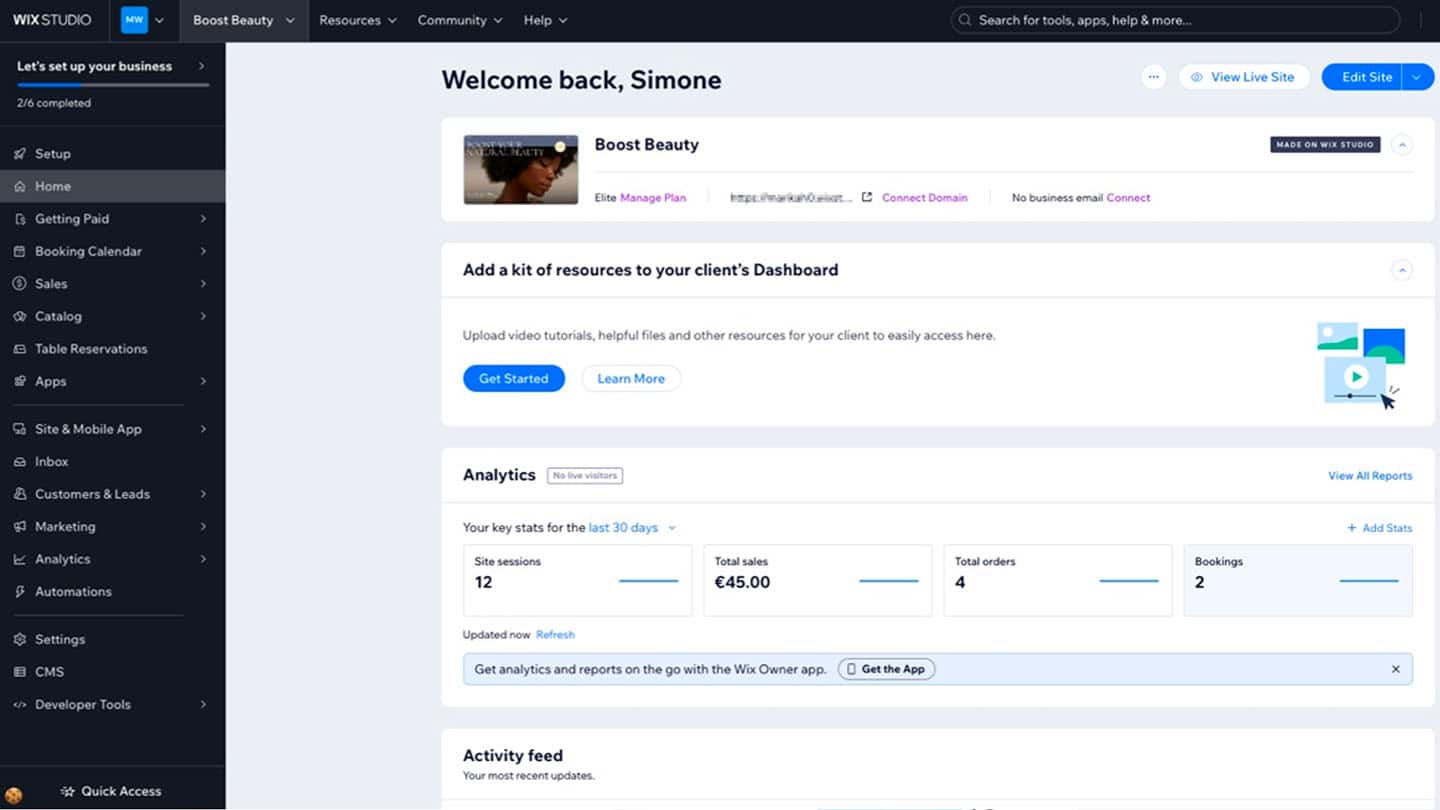Click the cookie icon at bottom left
Viewport: 1440px width, 810px height.
(x=14, y=795)
